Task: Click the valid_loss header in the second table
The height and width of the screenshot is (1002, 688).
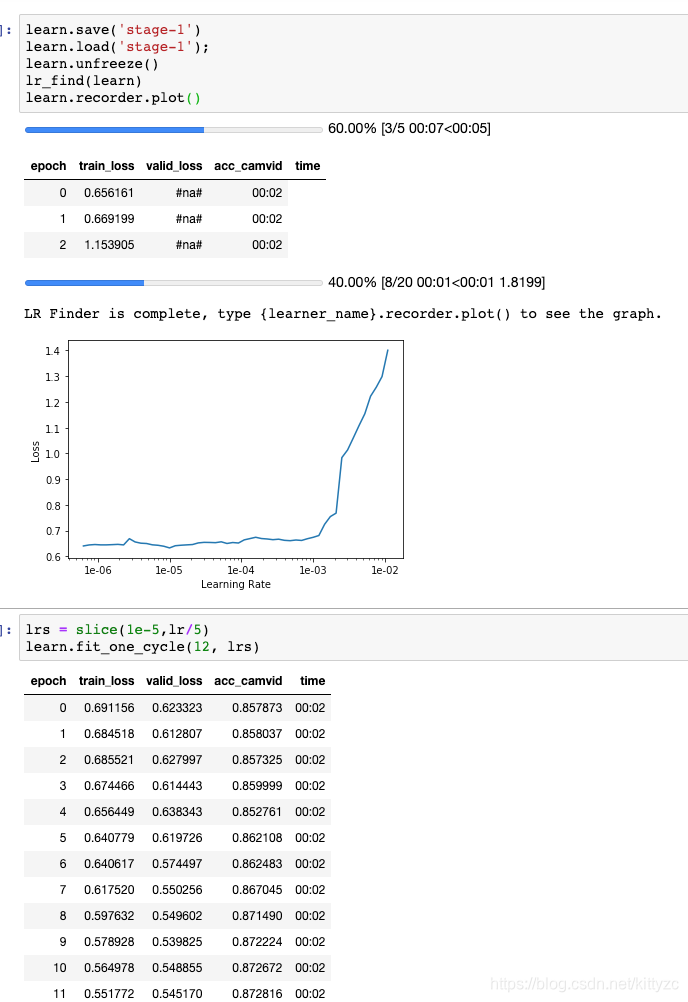Action: point(174,681)
